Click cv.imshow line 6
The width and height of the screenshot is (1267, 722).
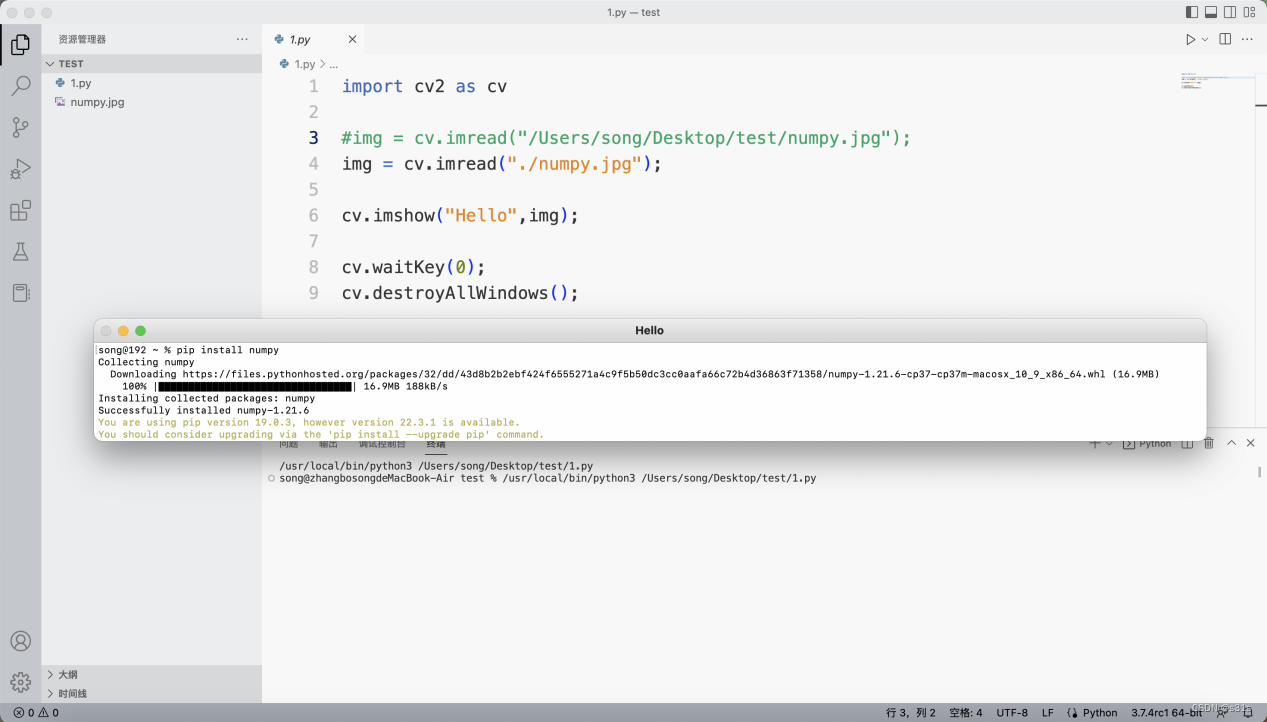460,215
